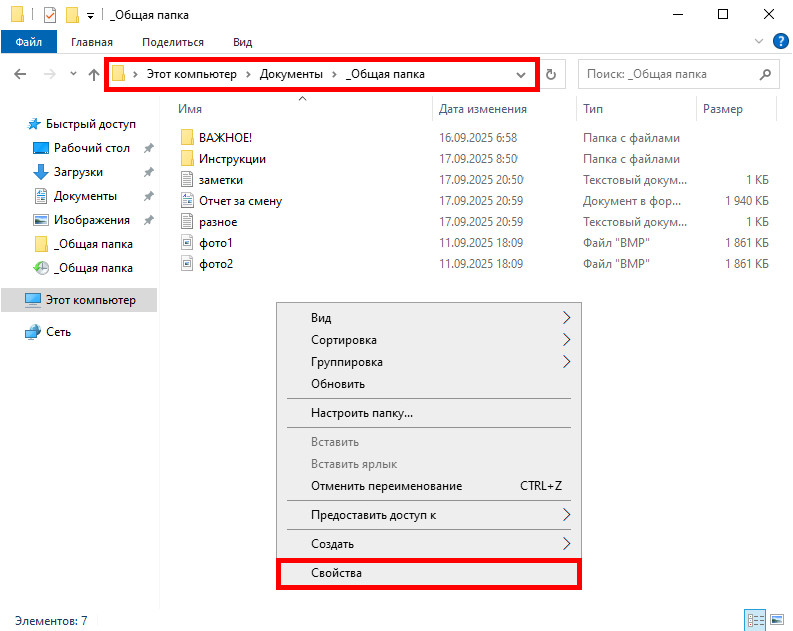The height and width of the screenshot is (631, 793).
Task: Select the фото1 BMP file
Action: 216,243
